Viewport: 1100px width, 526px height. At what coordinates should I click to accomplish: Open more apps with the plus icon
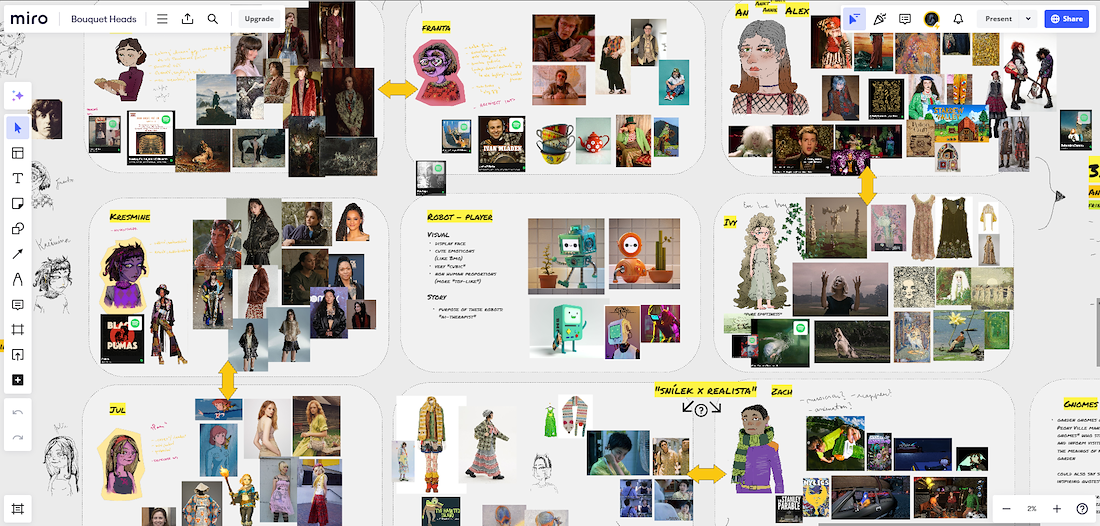(18, 380)
